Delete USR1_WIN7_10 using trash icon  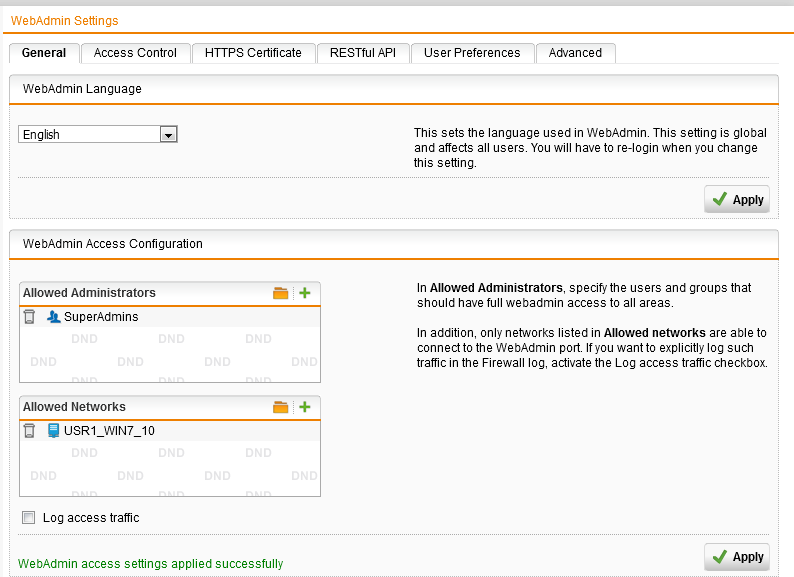coord(30,431)
